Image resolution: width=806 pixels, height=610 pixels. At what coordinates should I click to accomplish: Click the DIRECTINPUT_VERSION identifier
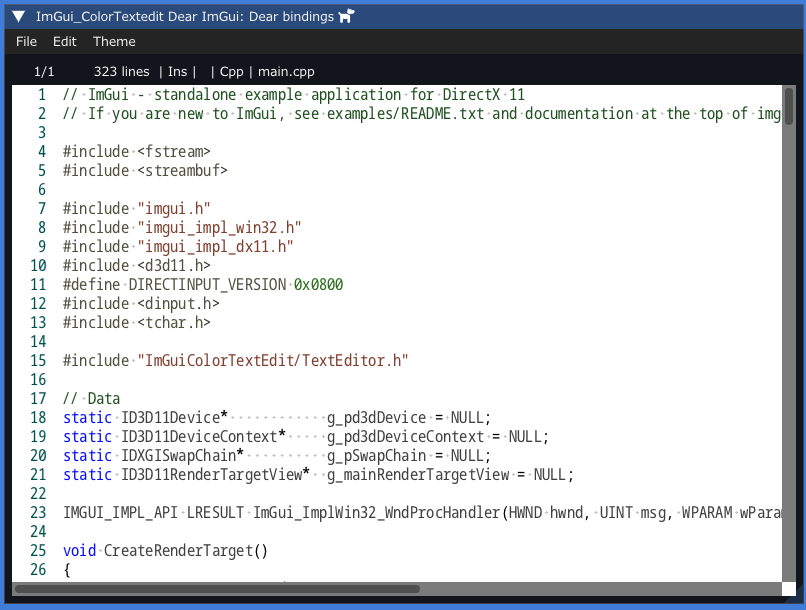pyautogui.click(x=207, y=285)
